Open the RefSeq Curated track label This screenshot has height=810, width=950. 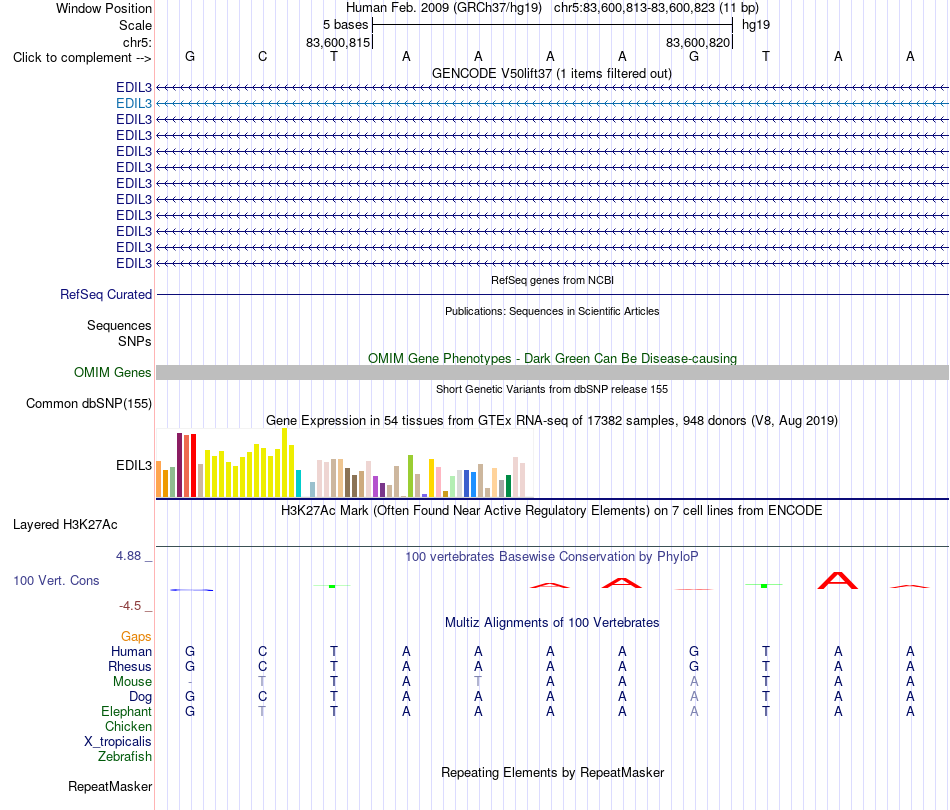106,294
